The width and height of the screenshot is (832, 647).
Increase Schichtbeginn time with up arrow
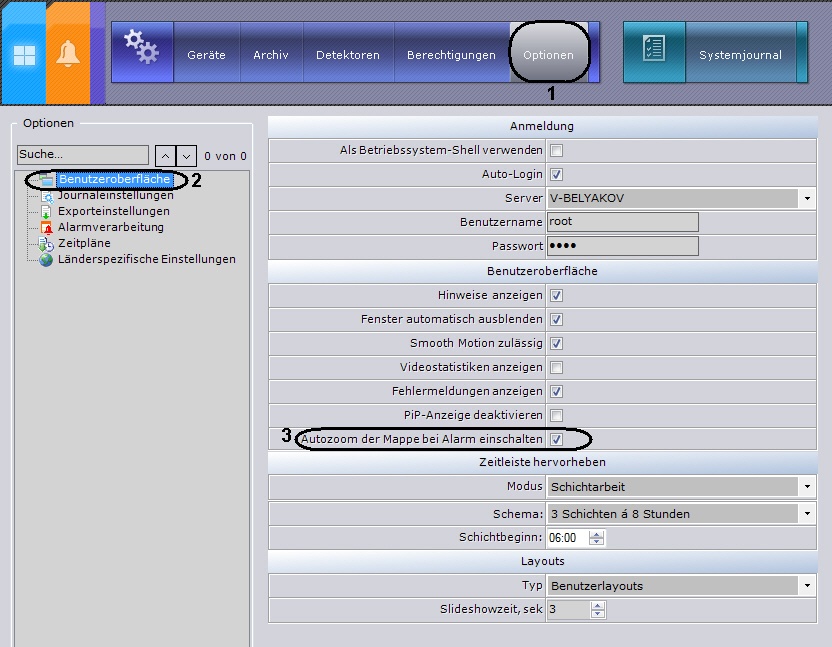(596, 534)
